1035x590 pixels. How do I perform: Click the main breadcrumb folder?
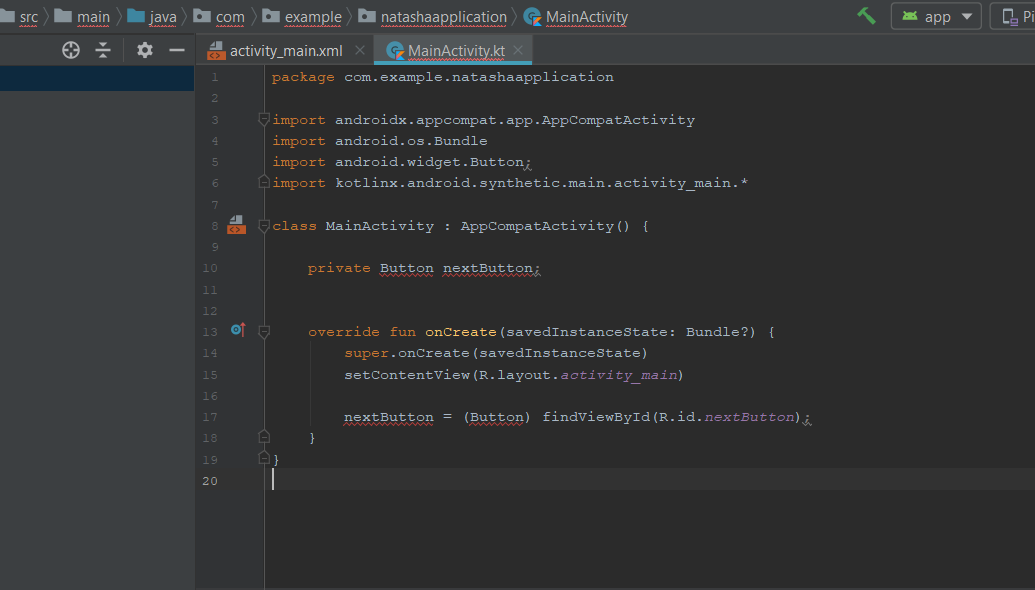click(x=83, y=16)
